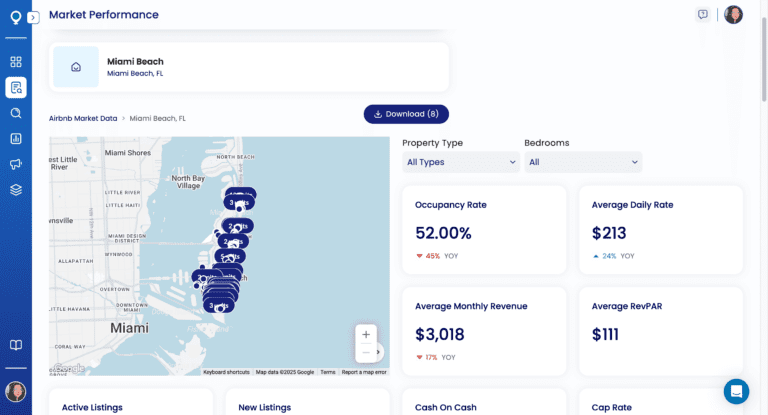Open the profile avatar in top right

click(x=733, y=14)
